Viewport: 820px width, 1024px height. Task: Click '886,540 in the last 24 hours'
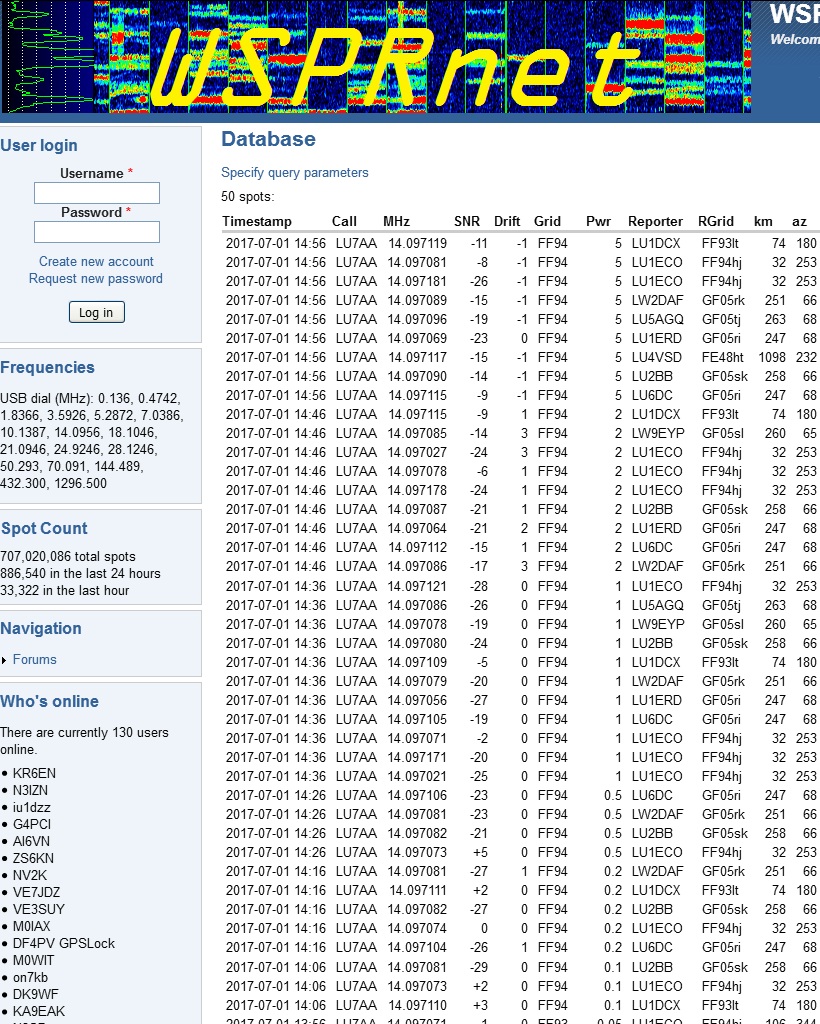80,573
